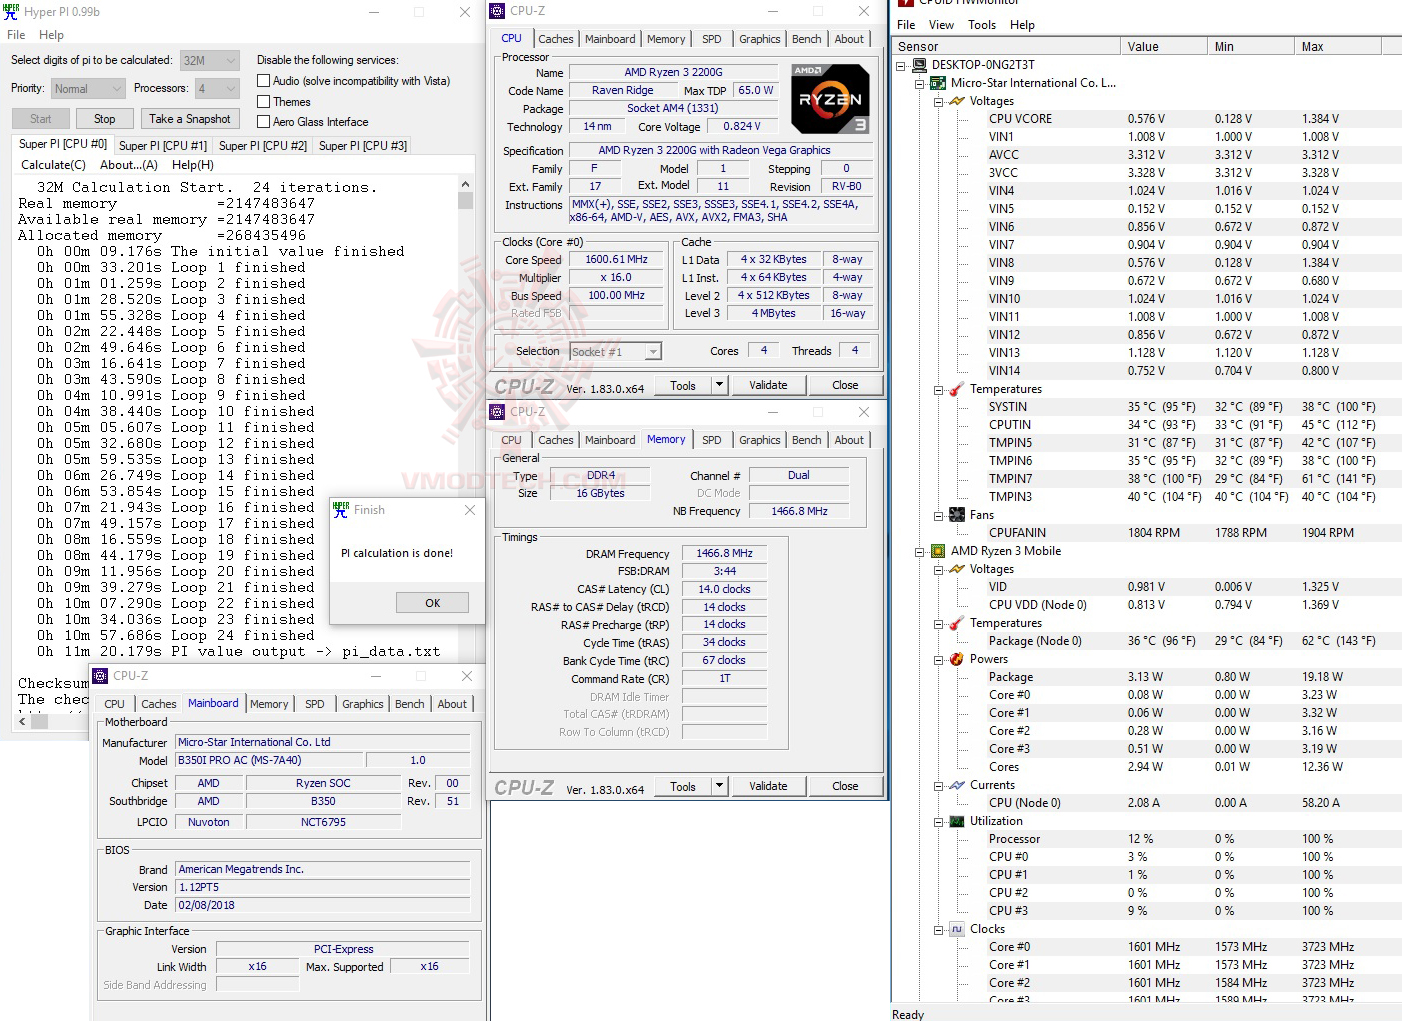Screen dimensions: 1402x1021
Task: Click the Max column header in HWMonitor
Action: pos(1337,47)
